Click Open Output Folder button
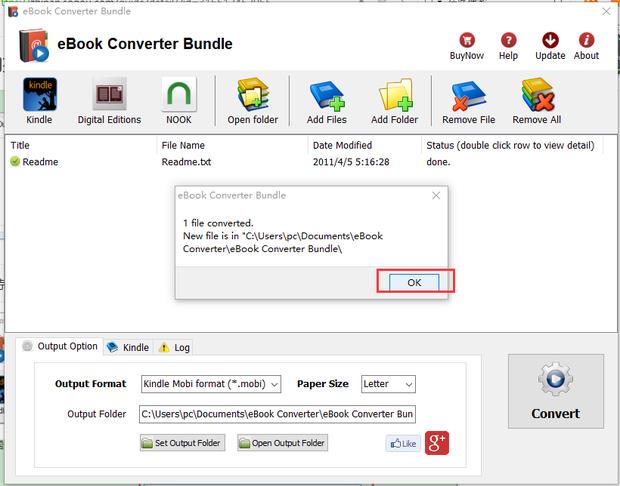The image size is (620, 486). click(282, 443)
